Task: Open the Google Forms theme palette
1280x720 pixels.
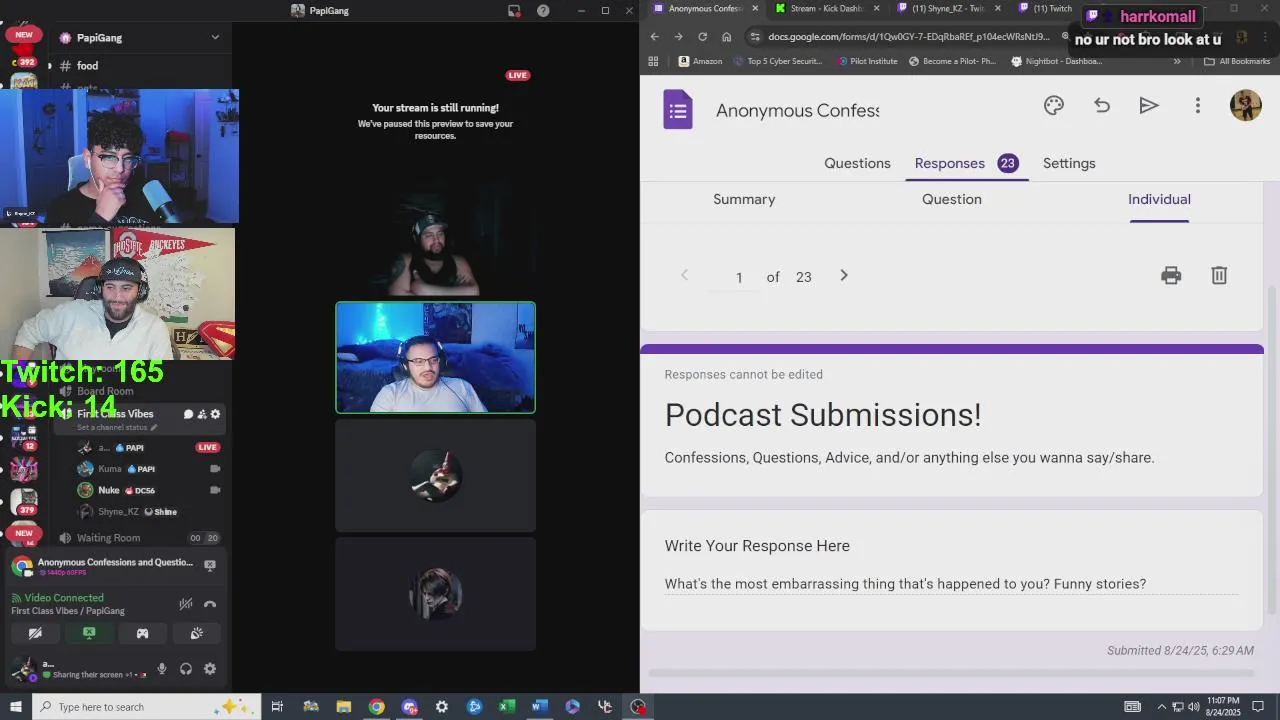Action: pyautogui.click(x=1054, y=106)
